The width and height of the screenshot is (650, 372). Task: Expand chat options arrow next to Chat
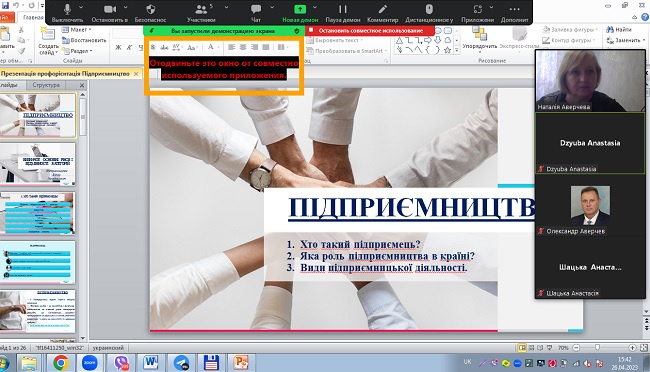point(272,7)
